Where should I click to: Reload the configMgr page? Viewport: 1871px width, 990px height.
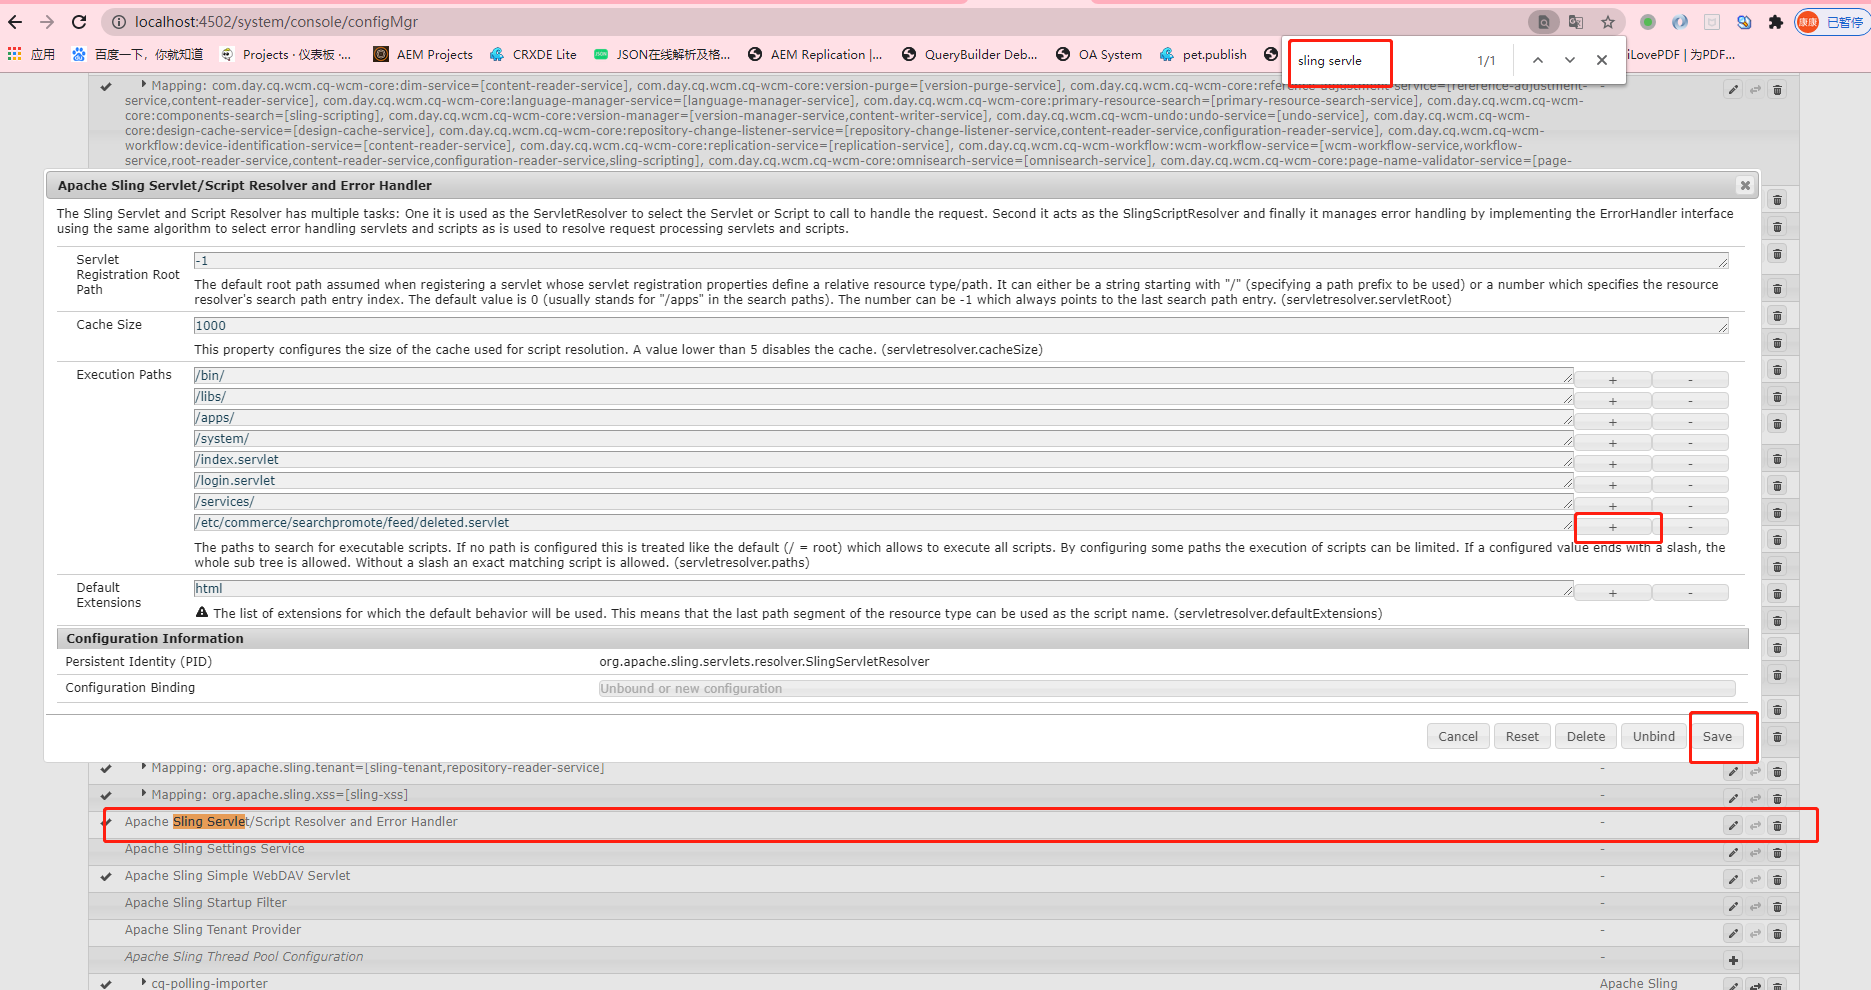click(x=79, y=22)
